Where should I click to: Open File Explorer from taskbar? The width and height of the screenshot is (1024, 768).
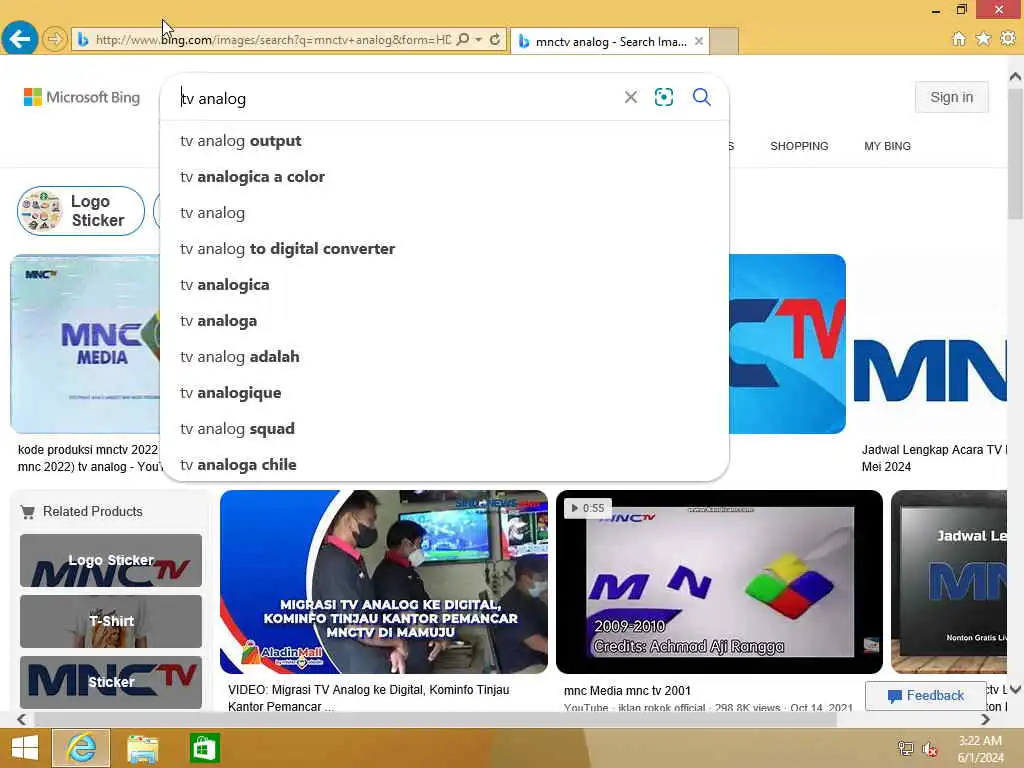[x=142, y=748]
